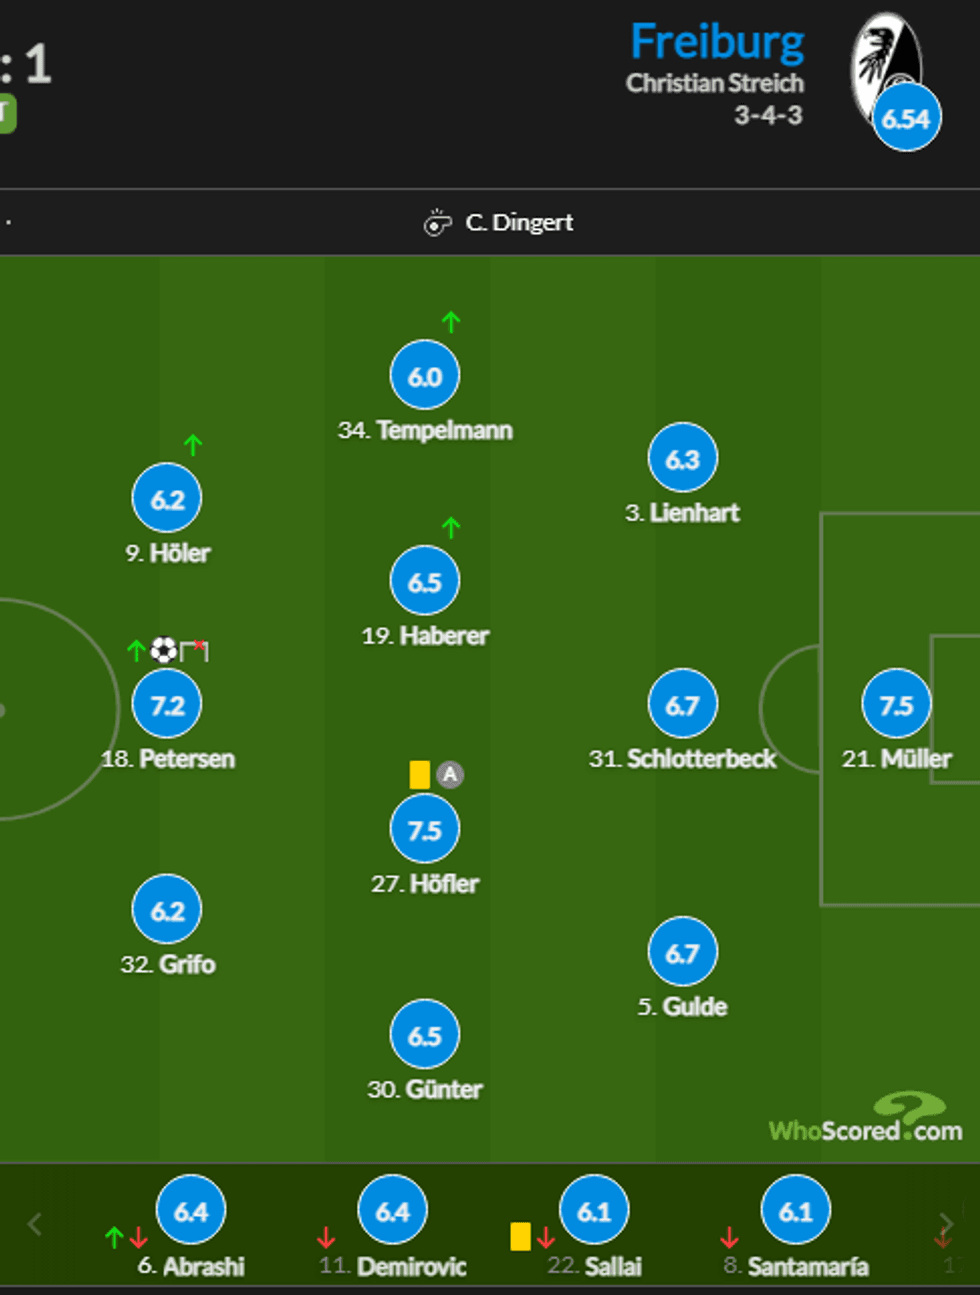
Task: Click Höfler's yellow card icon
Action: [x=420, y=775]
